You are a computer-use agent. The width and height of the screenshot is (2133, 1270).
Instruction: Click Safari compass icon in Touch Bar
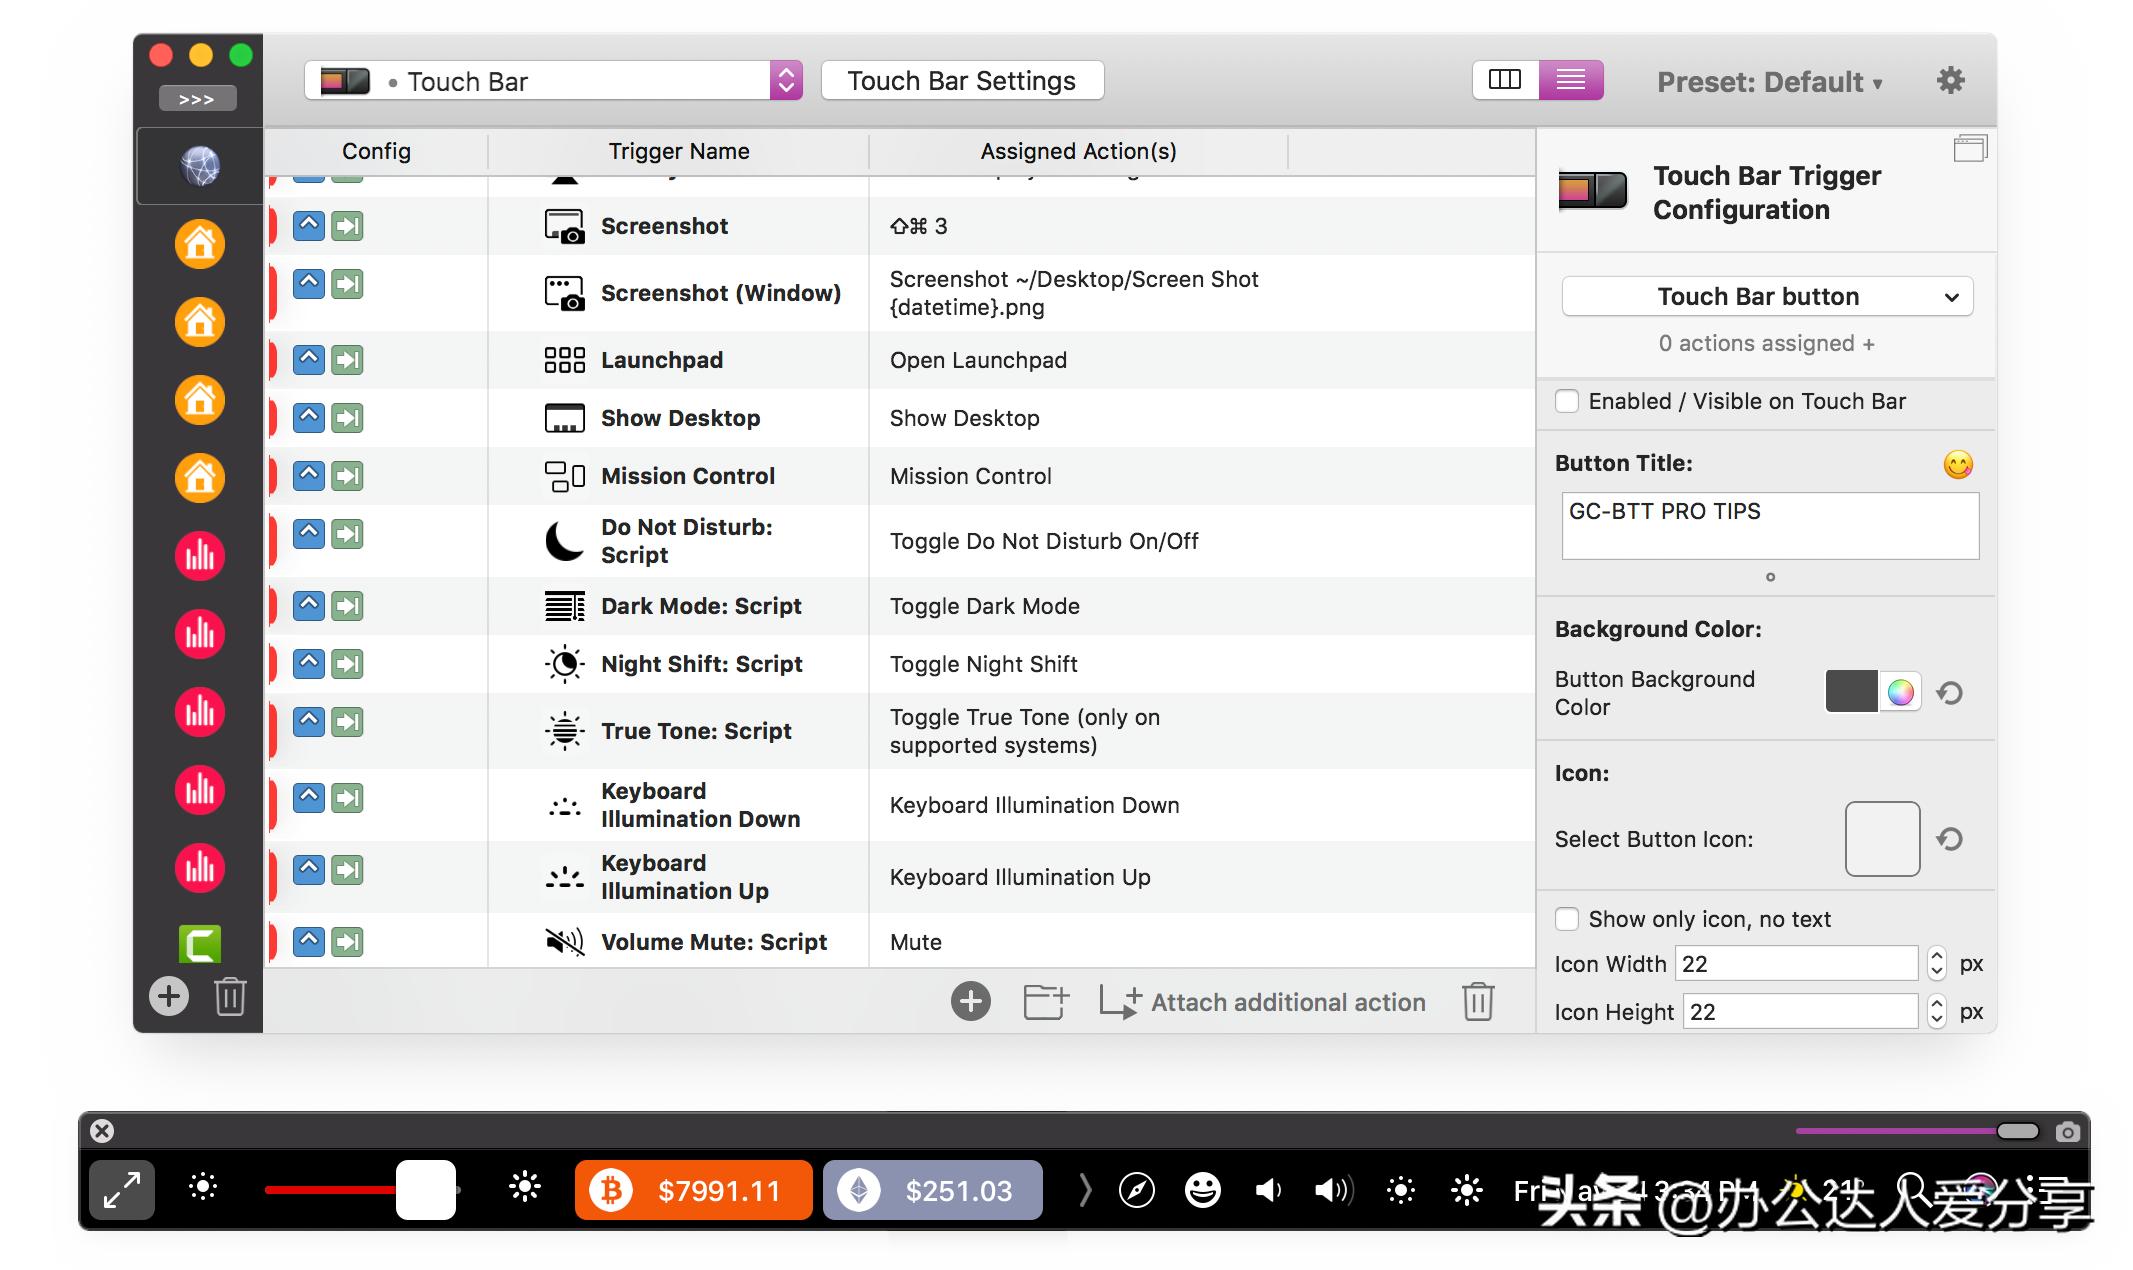(x=1137, y=1190)
